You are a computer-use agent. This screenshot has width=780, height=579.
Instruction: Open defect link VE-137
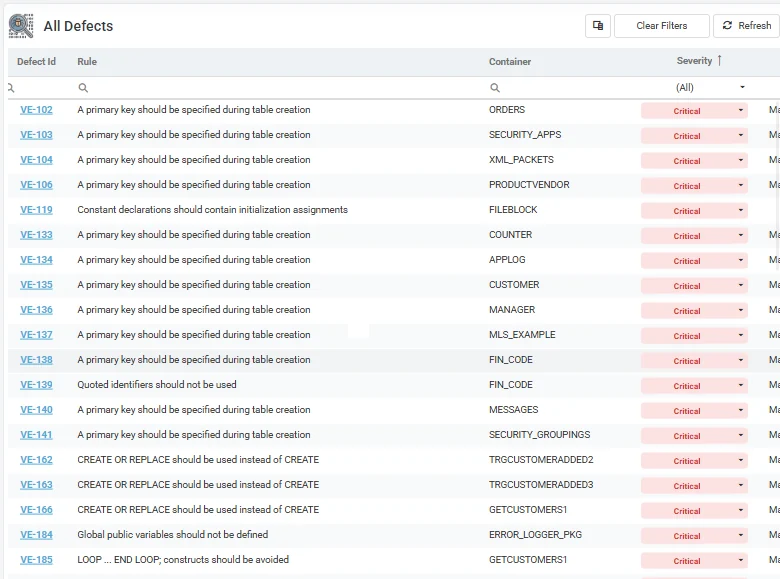tap(36, 335)
